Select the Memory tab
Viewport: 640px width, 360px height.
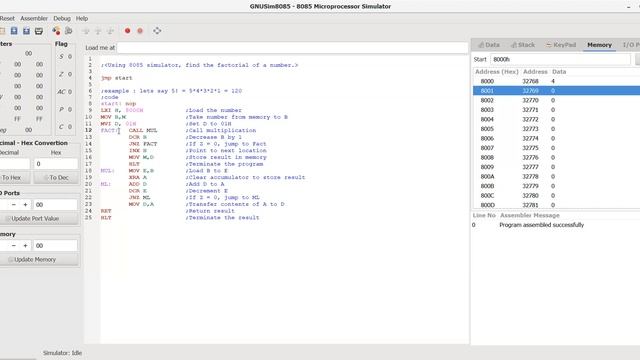[x=599, y=45]
